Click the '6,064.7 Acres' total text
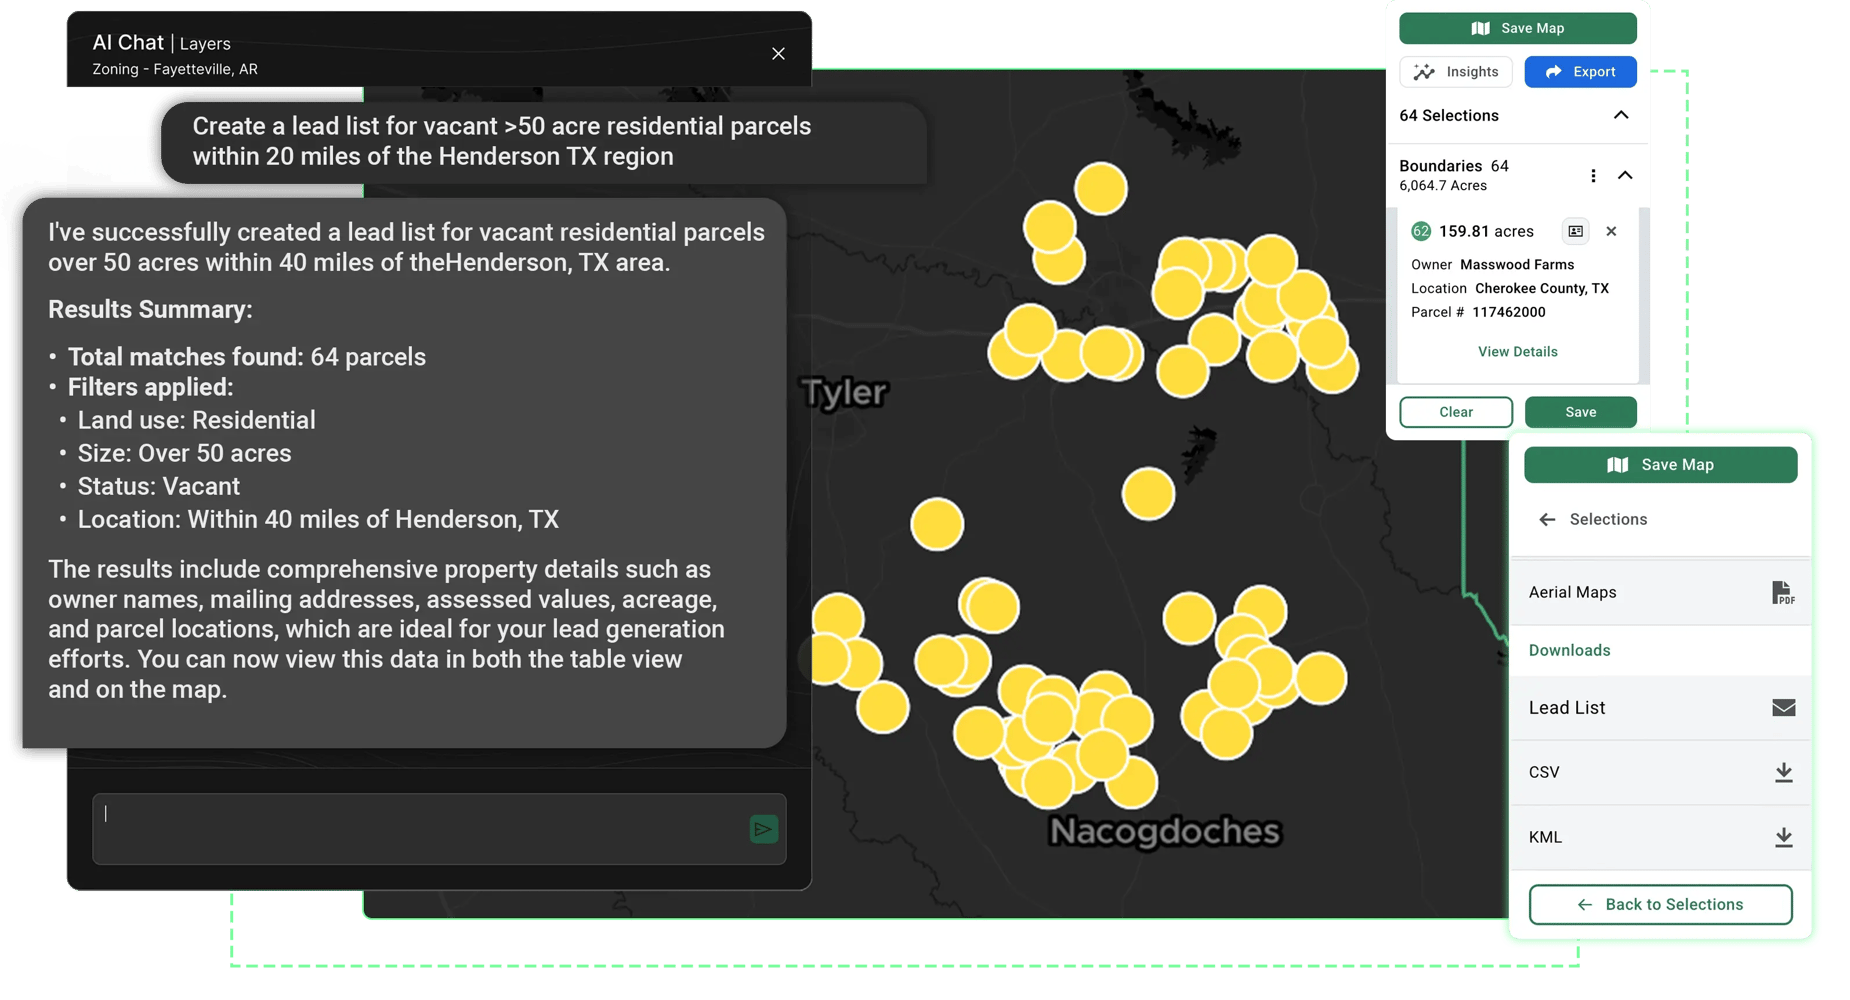 pyautogui.click(x=1442, y=186)
